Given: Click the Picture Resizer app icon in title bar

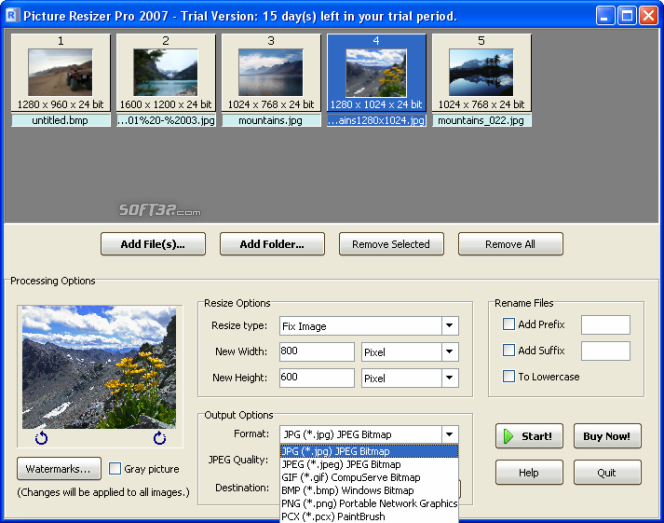Looking at the screenshot, I should click(12, 16).
